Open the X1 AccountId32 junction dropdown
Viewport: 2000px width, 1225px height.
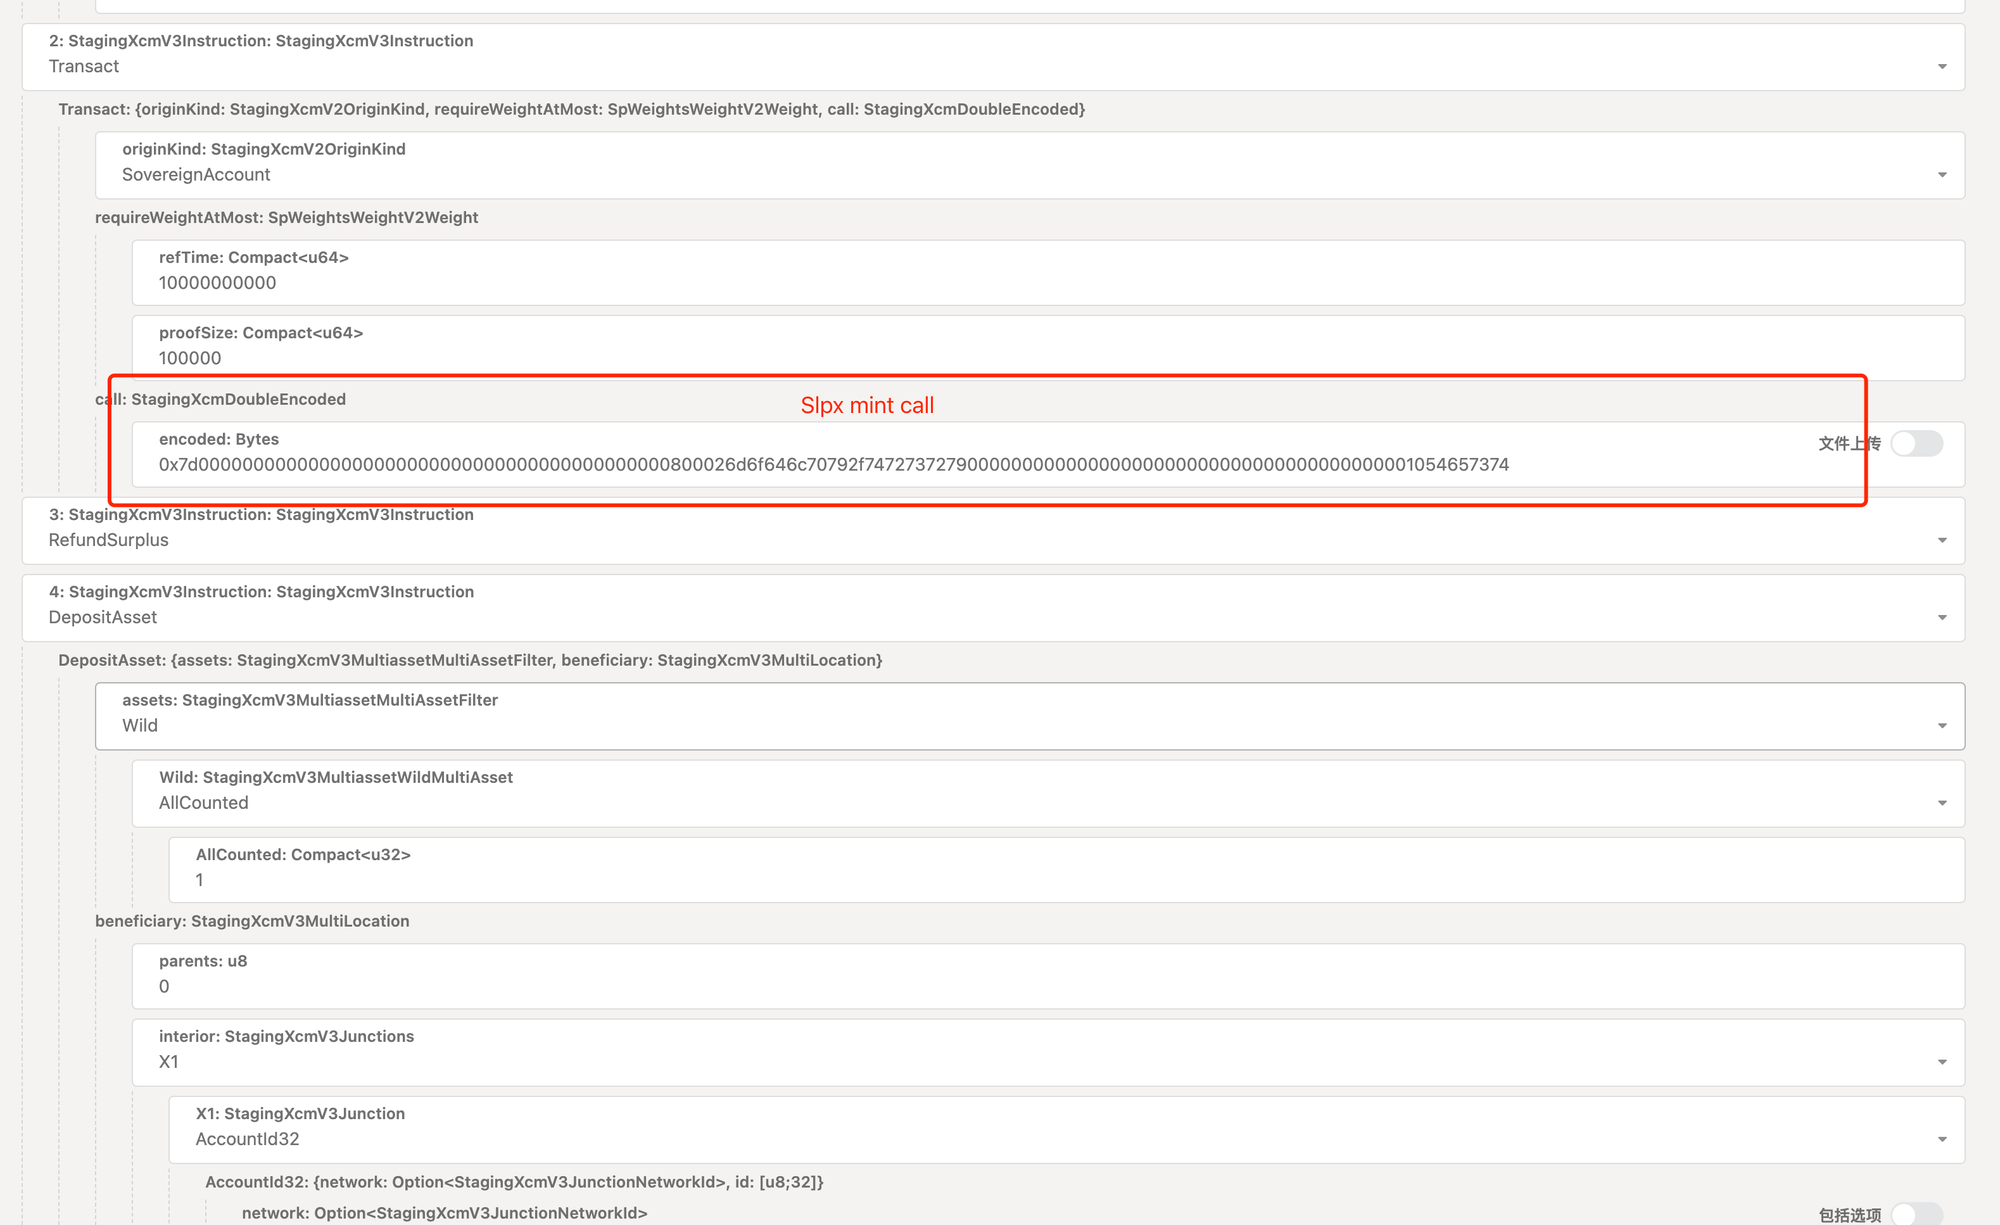pos(1941,1140)
